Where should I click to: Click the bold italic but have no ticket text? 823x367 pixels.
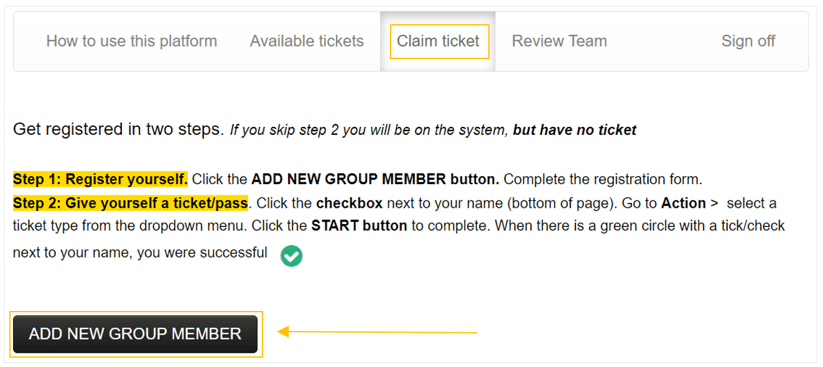click(575, 130)
